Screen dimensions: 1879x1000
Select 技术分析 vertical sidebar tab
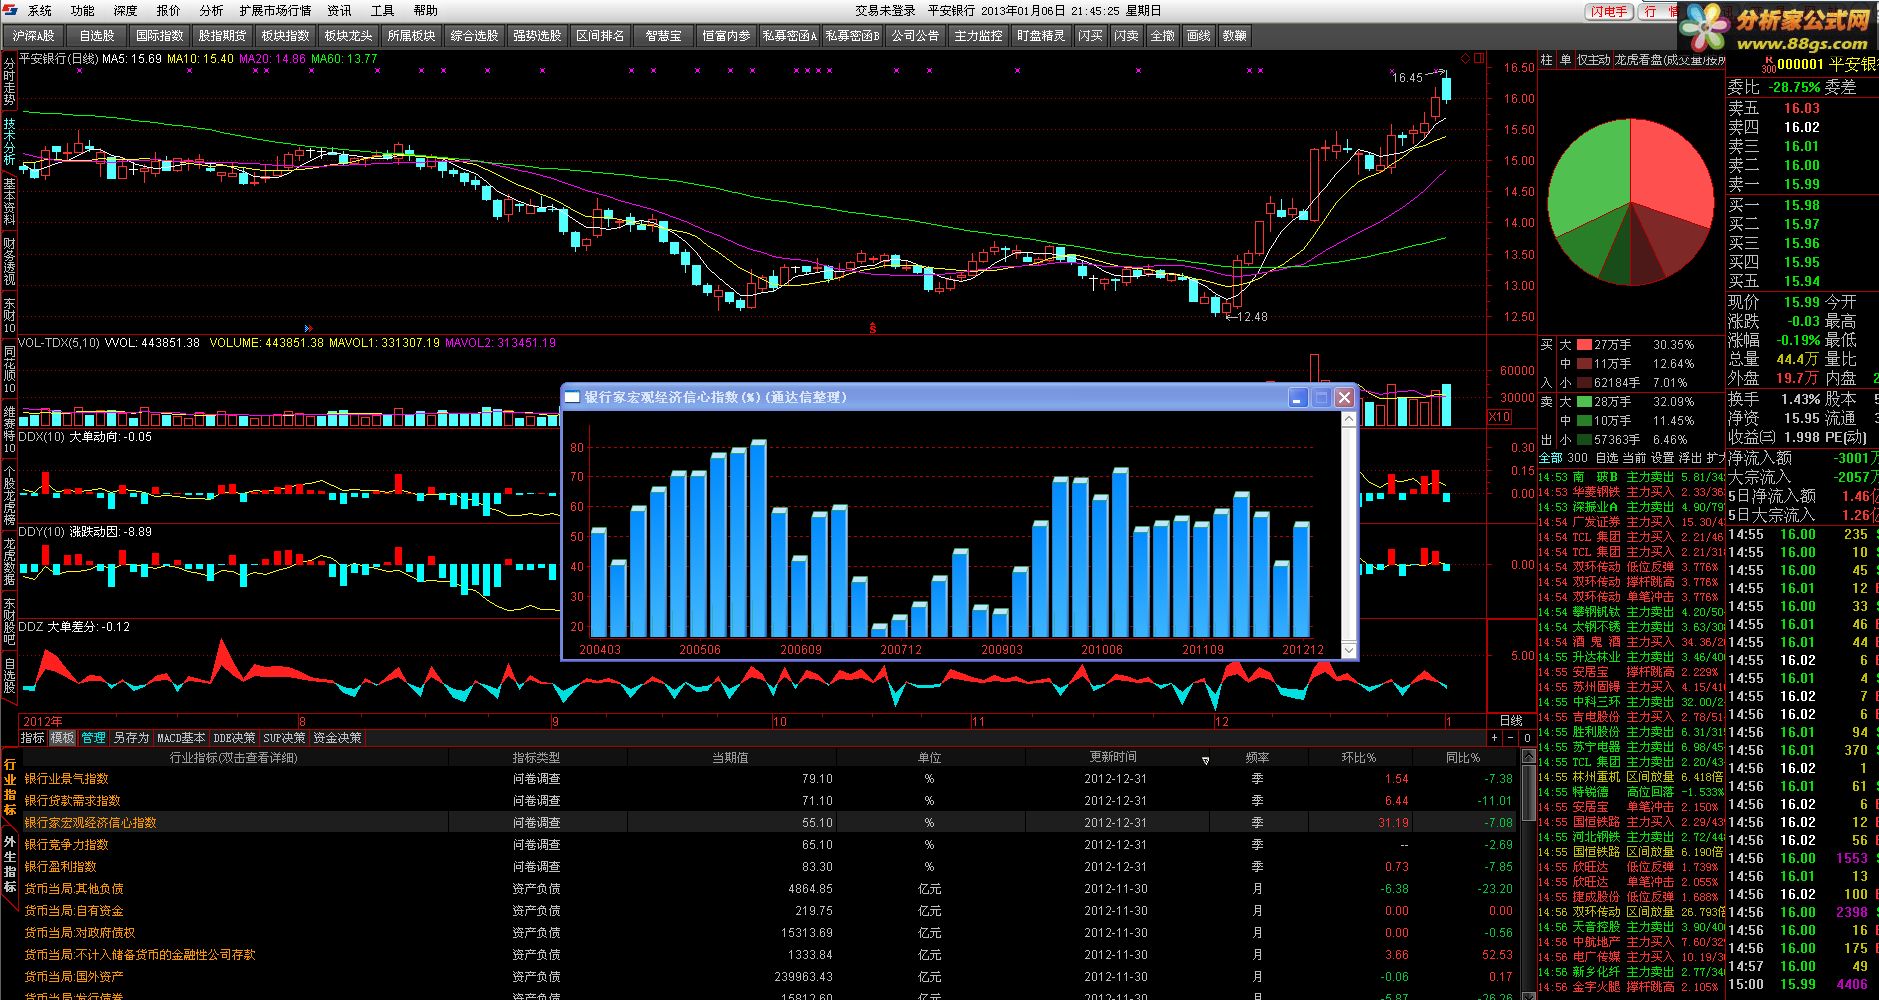click(x=9, y=141)
